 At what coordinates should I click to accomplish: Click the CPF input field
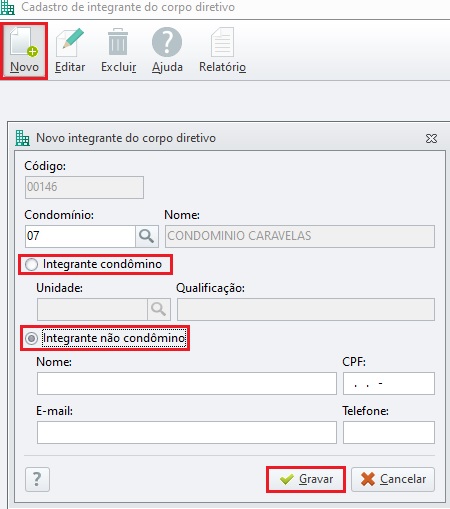(x=389, y=383)
